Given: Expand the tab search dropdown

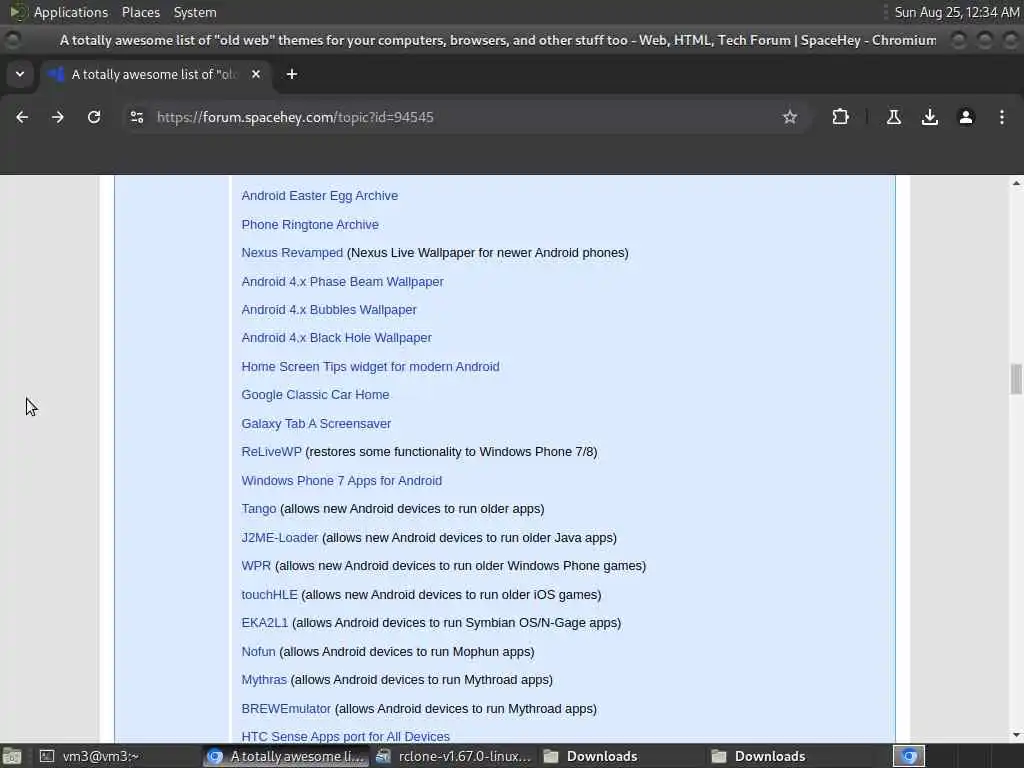Looking at the screenshot, I should [20, 74].
